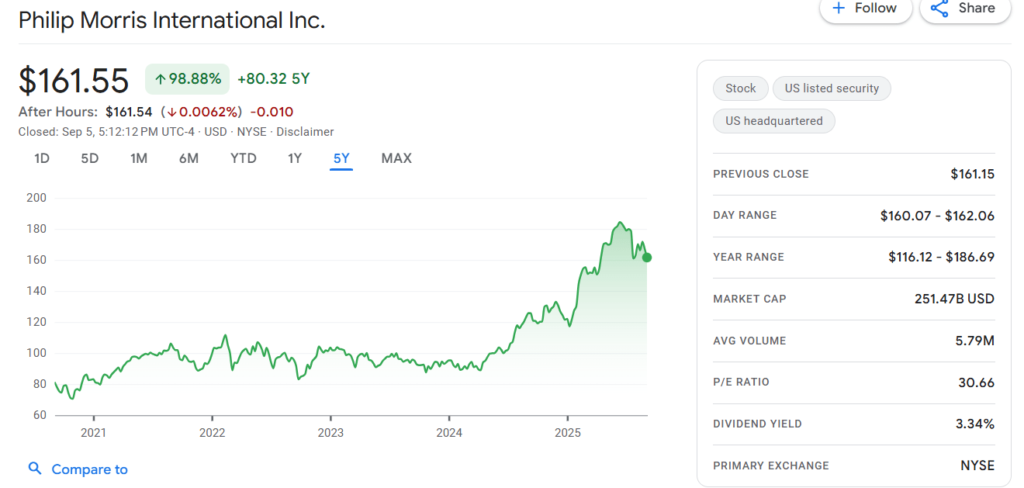The image size is (1024, 488).
Task: Click the 30.66 P/E value
Action: [x=976, y=382]
